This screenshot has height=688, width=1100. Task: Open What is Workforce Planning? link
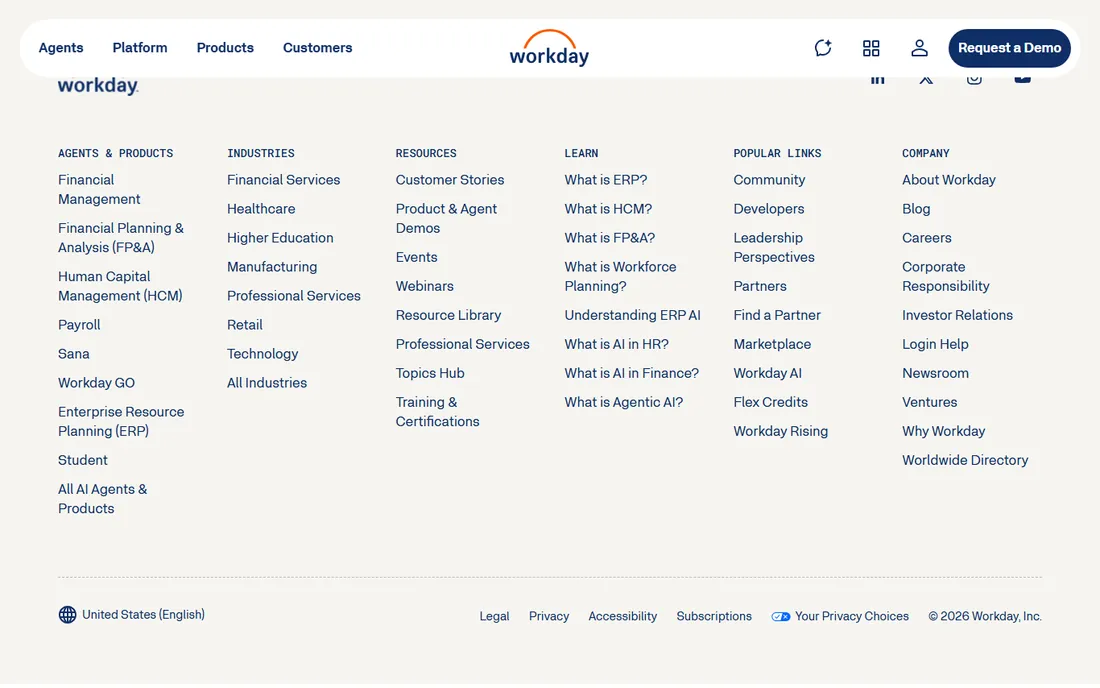(x=621, y=276)
